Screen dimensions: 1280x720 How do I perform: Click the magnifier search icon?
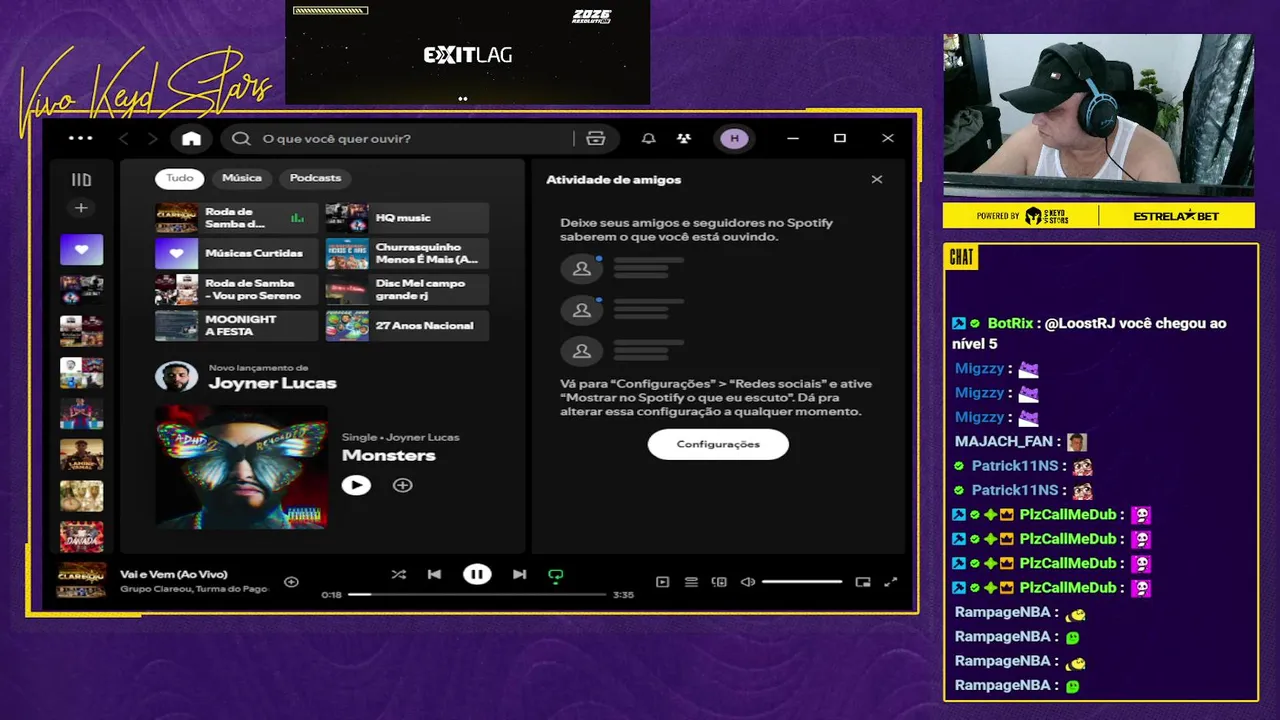coord(241,139)
